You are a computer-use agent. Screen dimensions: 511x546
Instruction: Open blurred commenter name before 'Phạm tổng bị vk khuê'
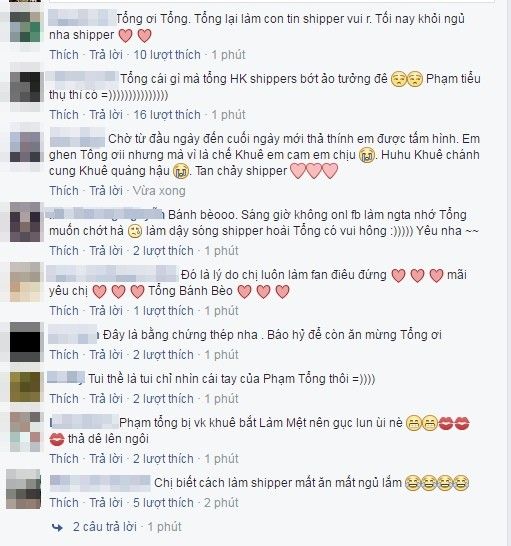point(84,422)
